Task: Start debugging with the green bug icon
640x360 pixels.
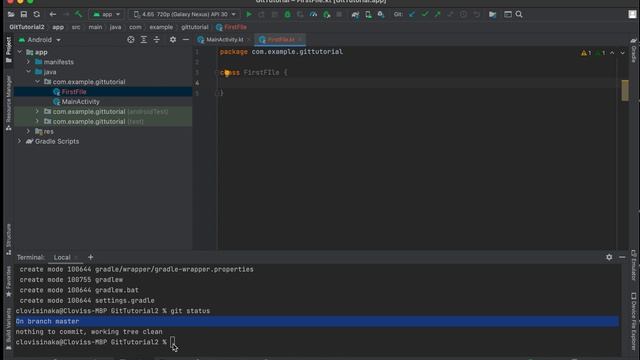Action: [x=287, y=14]
